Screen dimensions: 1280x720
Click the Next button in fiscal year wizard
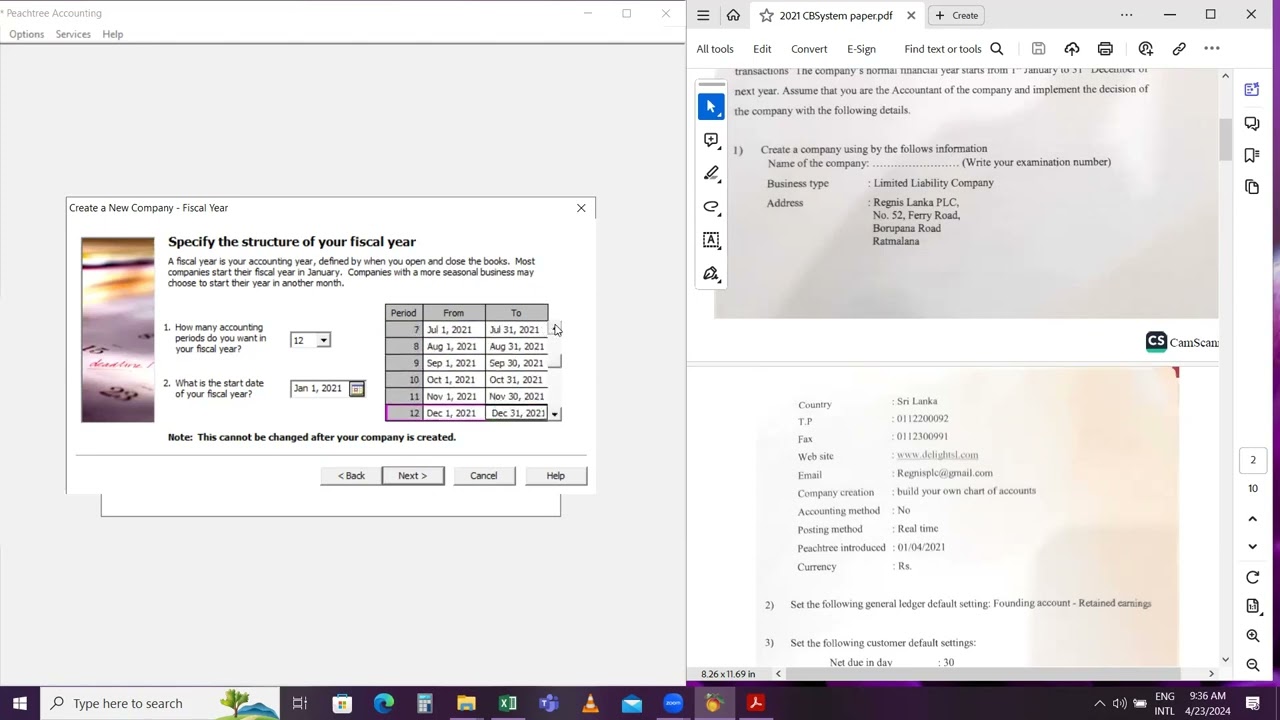tap(413, 476)
